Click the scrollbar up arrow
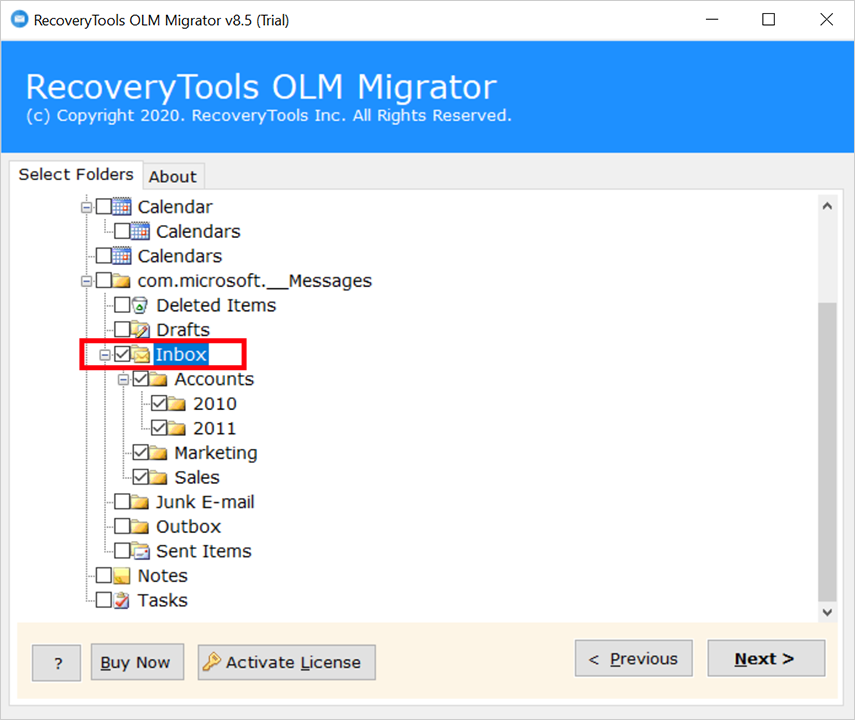Screen dimensions: 855x720 tap(827, 206)
